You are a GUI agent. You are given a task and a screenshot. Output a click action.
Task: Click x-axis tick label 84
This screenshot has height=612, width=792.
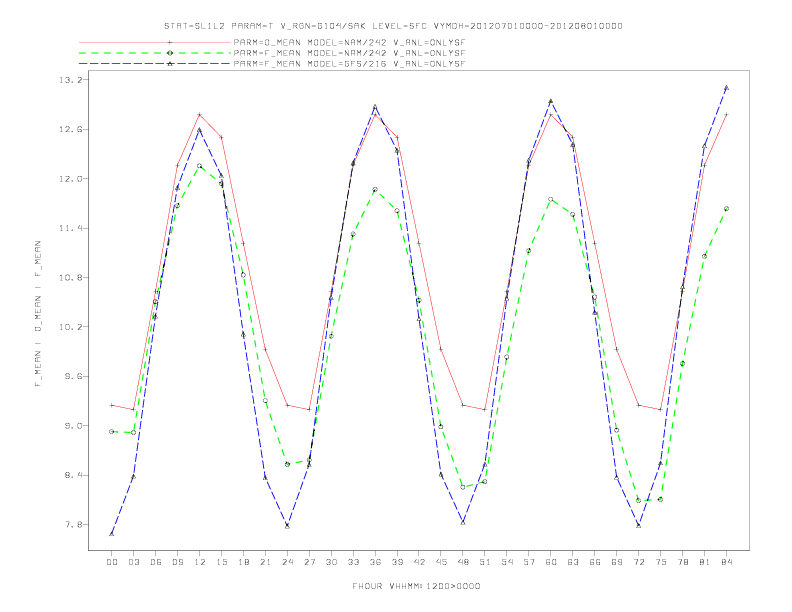click(727, 562)
